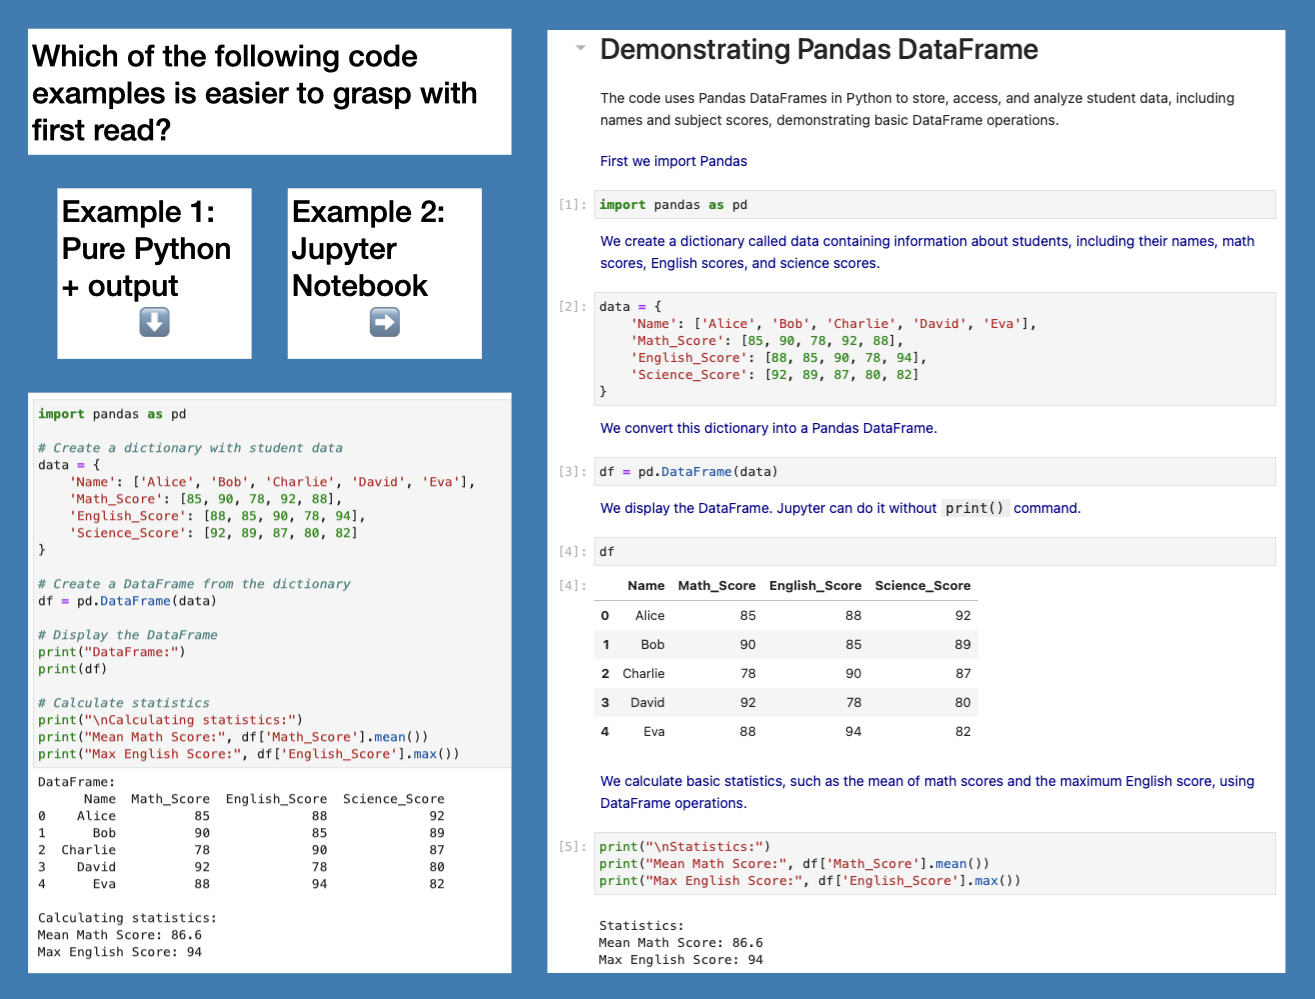Click 'Charlie' in the notebook output table
Screen dimensions: 1315x999
(644, 674)
